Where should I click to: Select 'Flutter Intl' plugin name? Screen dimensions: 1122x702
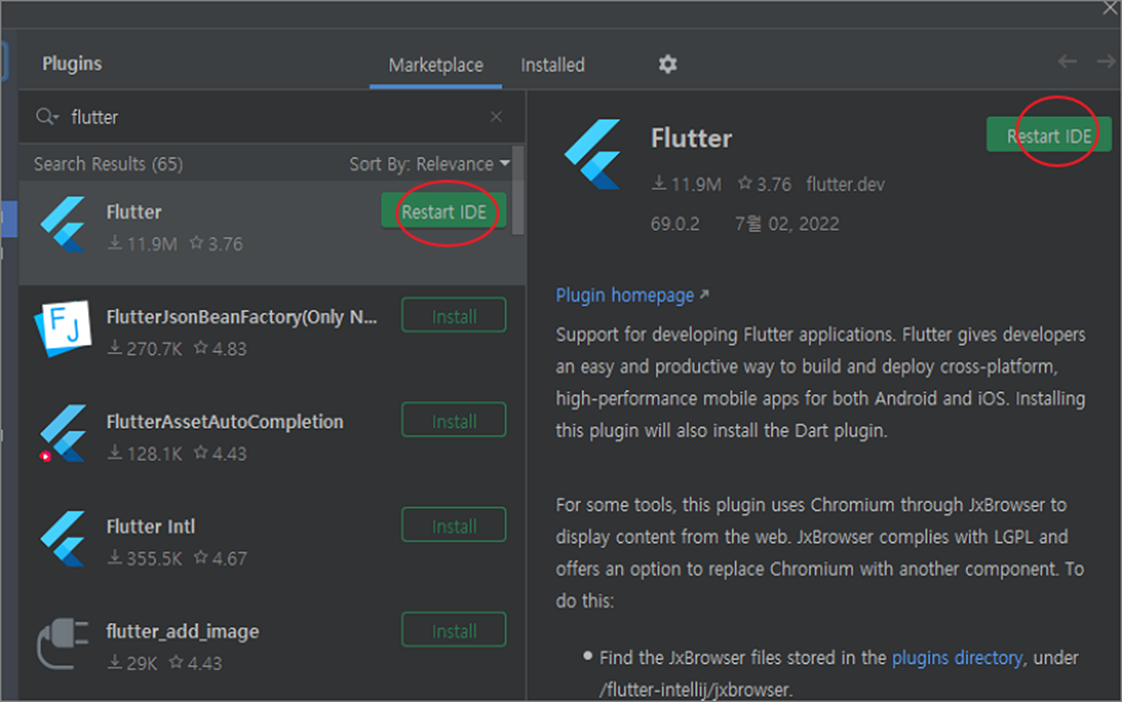click(x=150, y=527)
